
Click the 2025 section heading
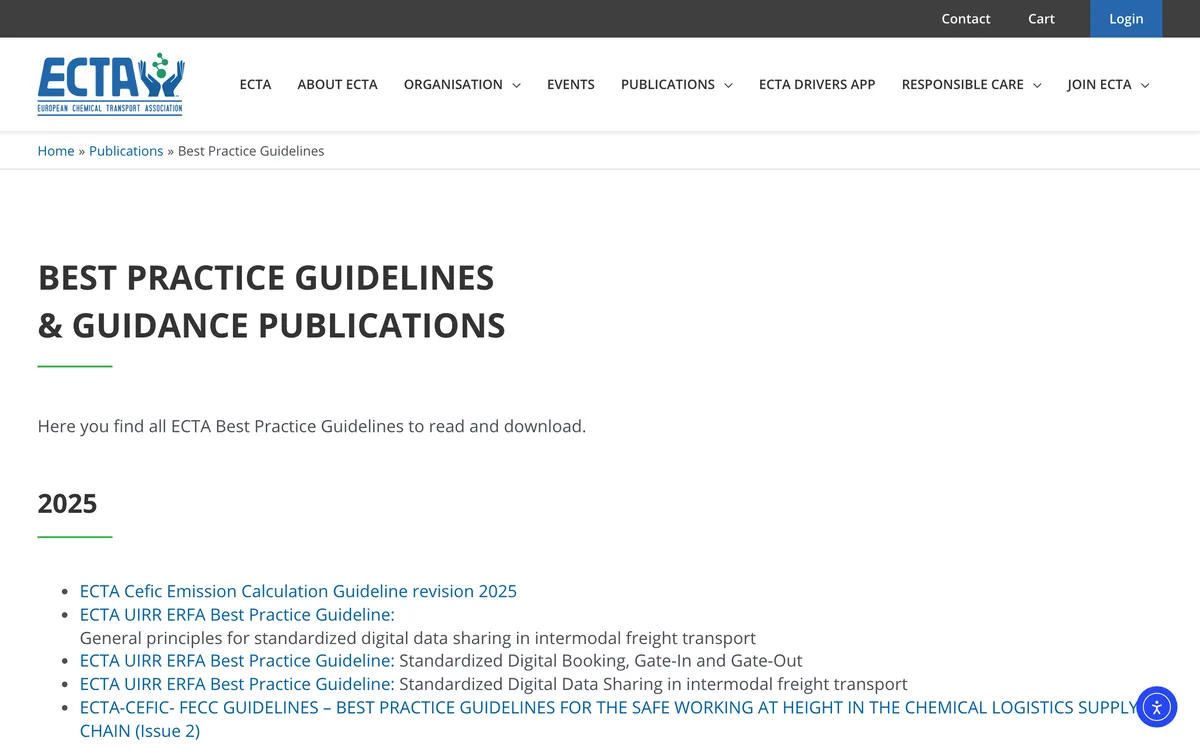coord(67,503)
